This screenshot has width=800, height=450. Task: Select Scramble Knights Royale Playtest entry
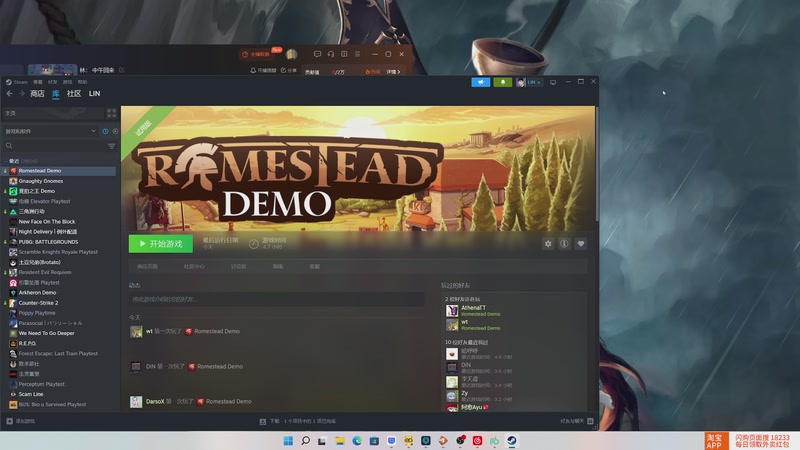point(58,252)
